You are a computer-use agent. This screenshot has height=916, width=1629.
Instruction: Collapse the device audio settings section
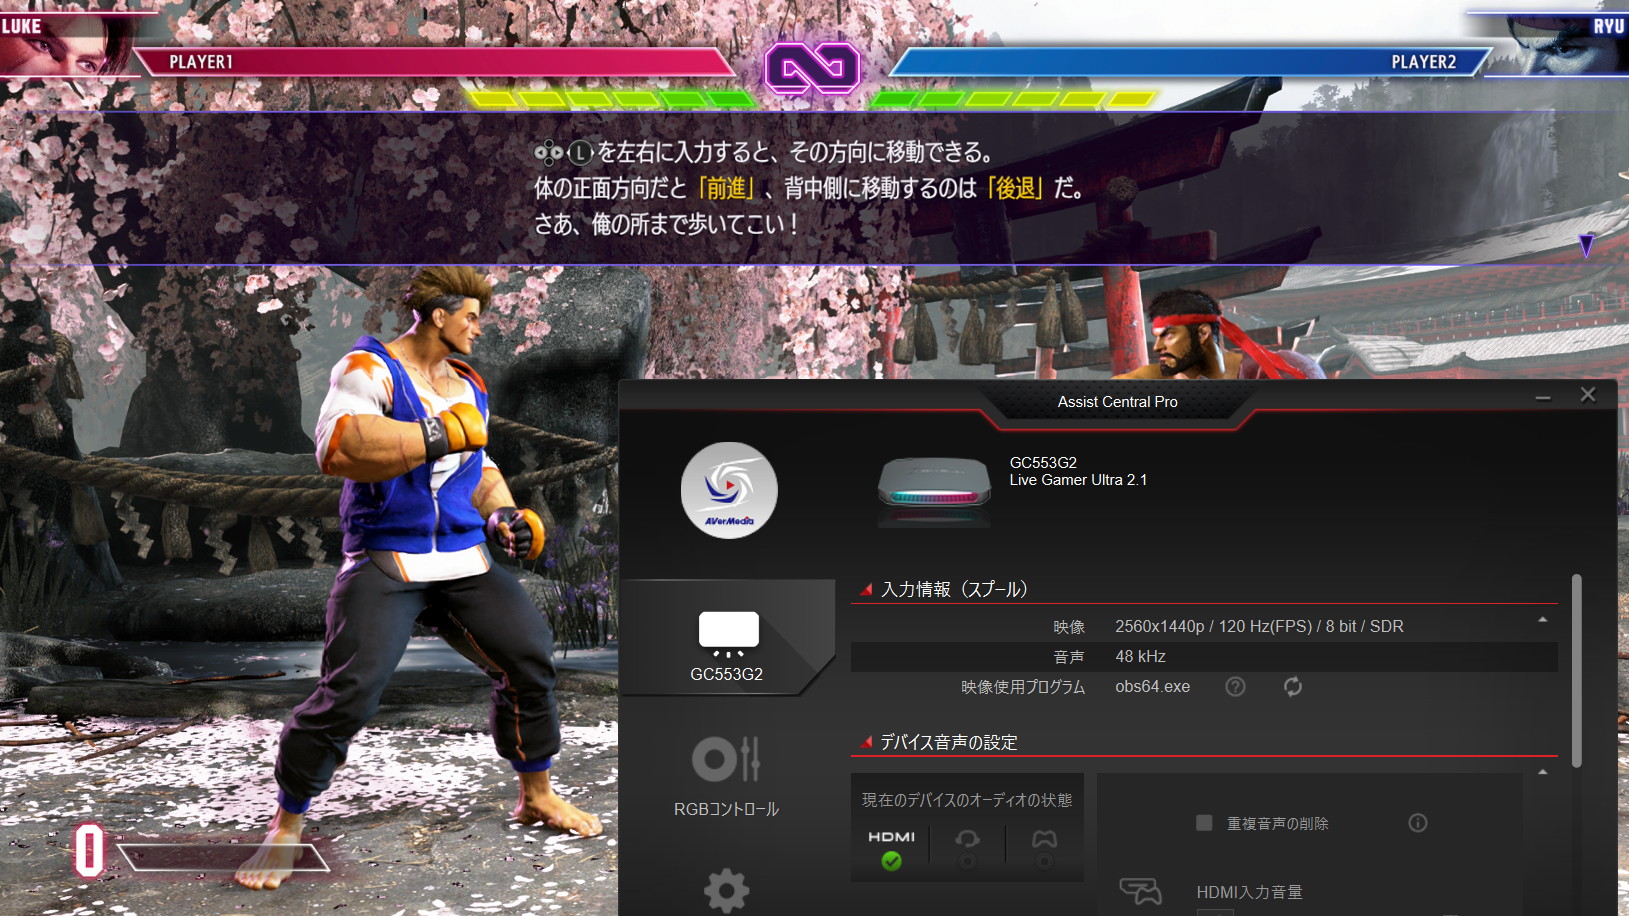(1542, 772)
